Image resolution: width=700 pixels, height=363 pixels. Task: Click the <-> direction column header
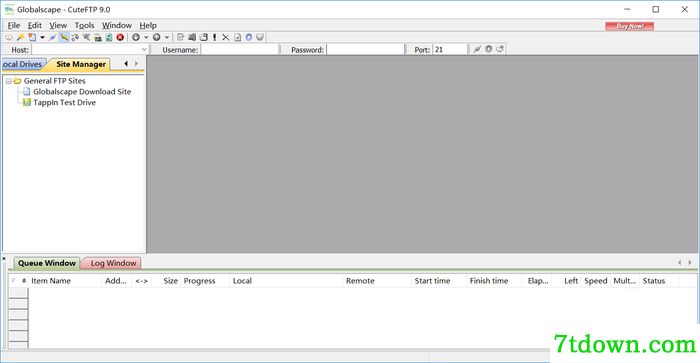coord(142,281)
